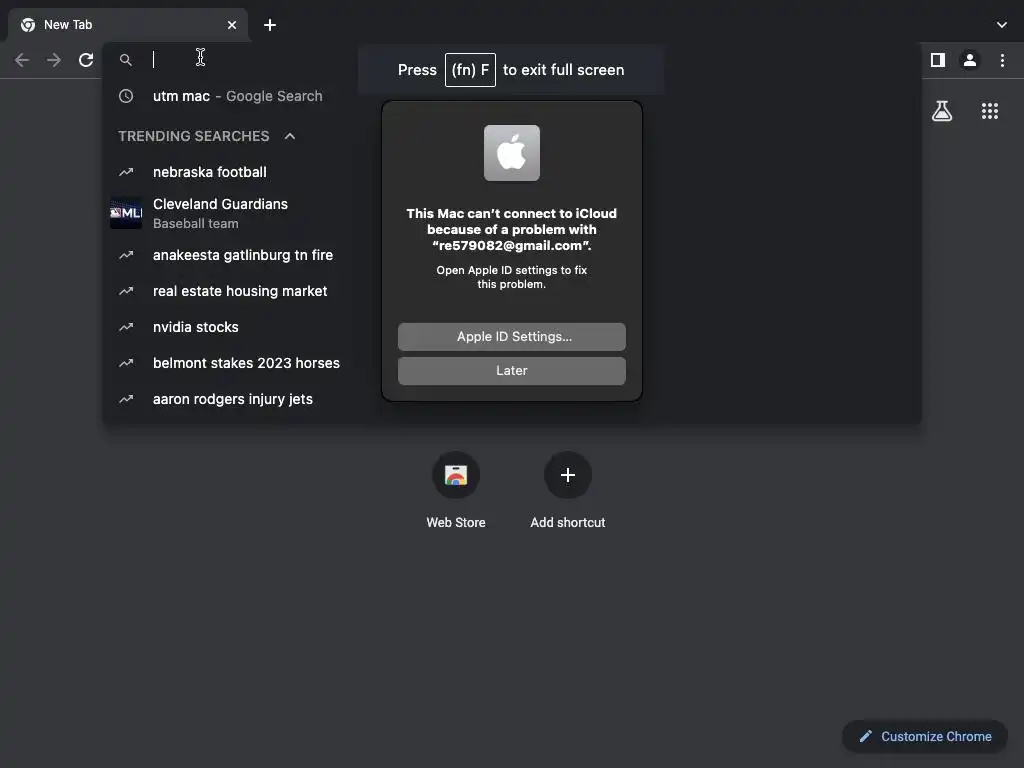Select 'nebraska football' trending search

[511, 172]
